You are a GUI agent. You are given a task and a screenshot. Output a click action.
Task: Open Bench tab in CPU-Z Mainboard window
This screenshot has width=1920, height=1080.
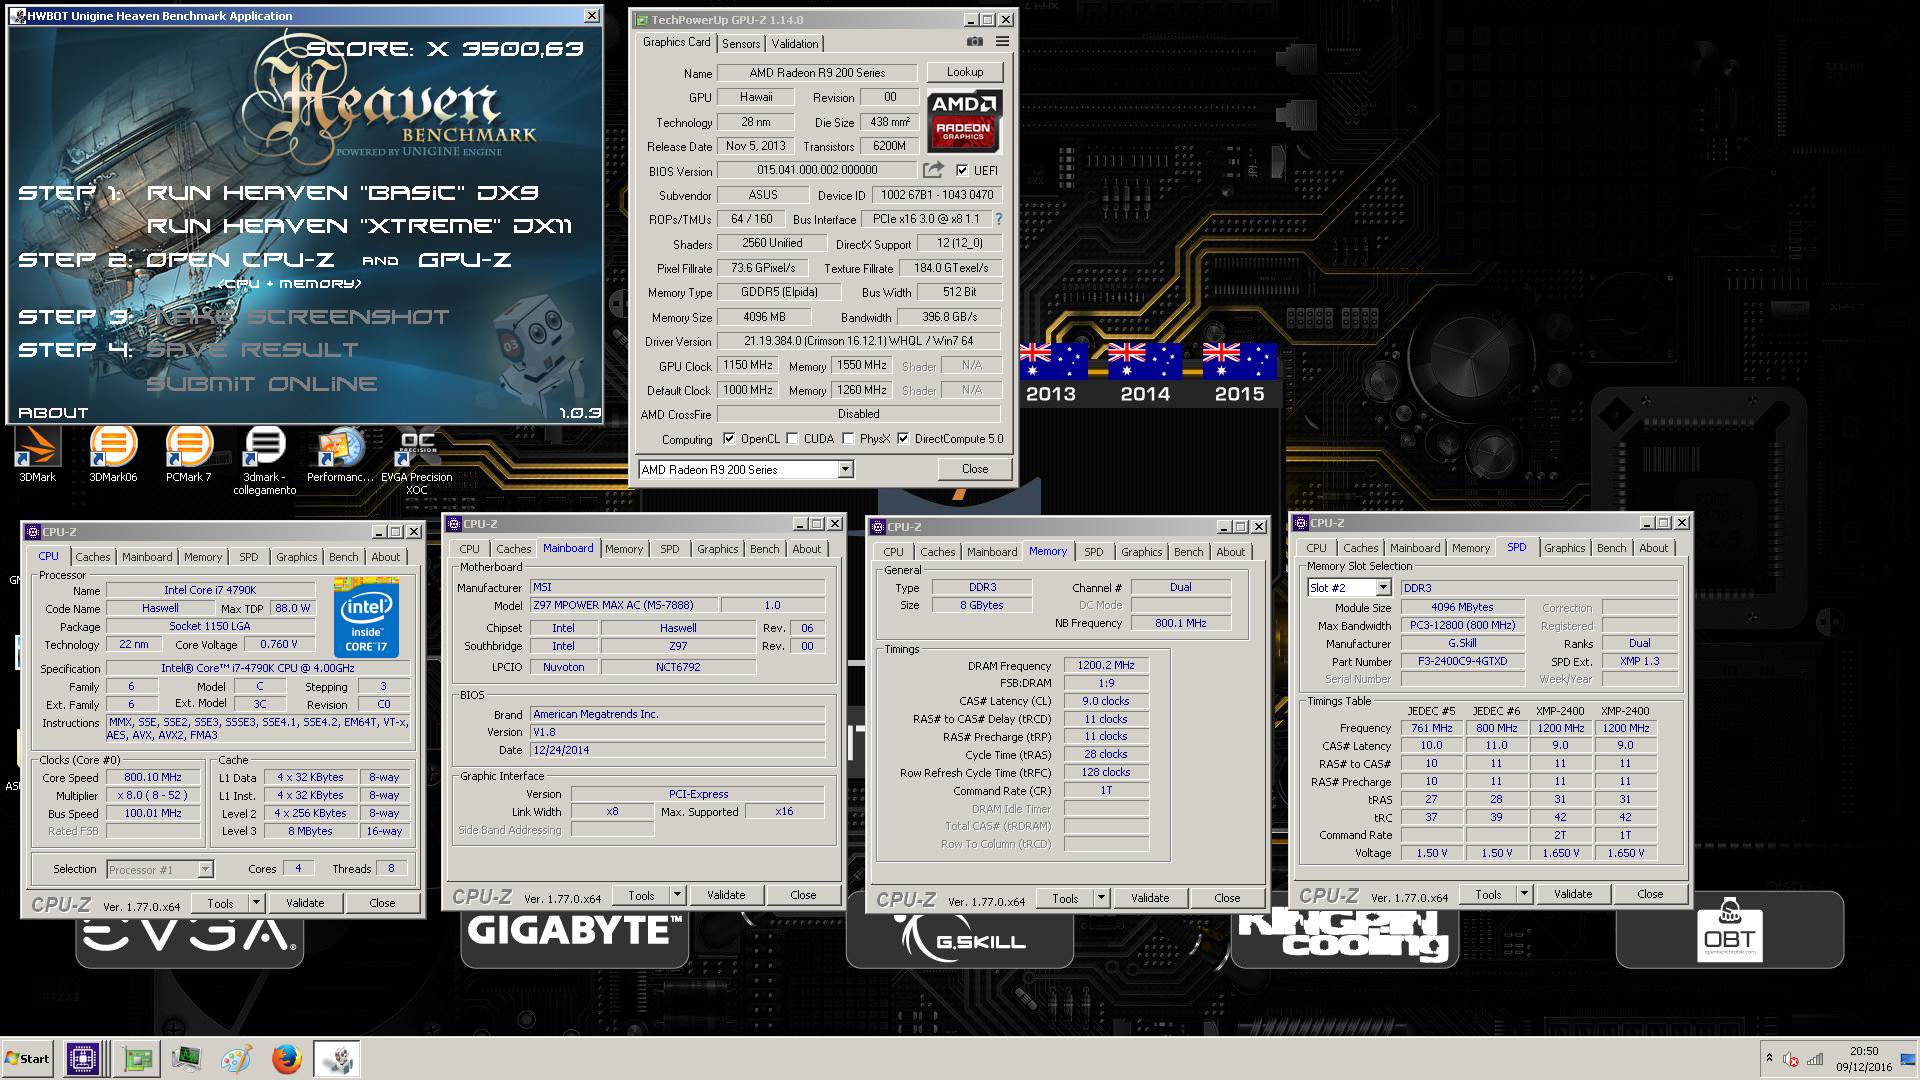point(764,549)
